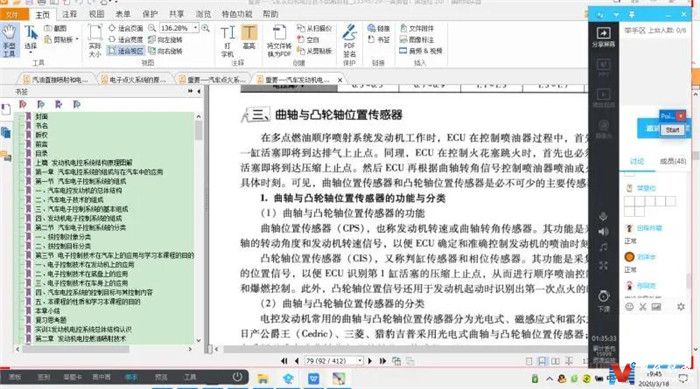Toggle Fit Page (适合页面) view mode
This screenshot has width=700, height=389.
point(126,28)
